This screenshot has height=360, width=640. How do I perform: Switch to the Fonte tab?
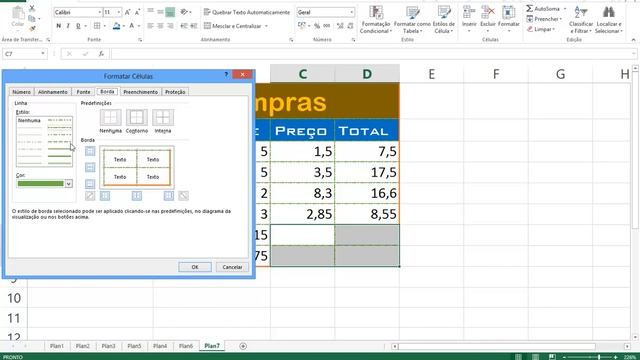[x=84, y=92]
